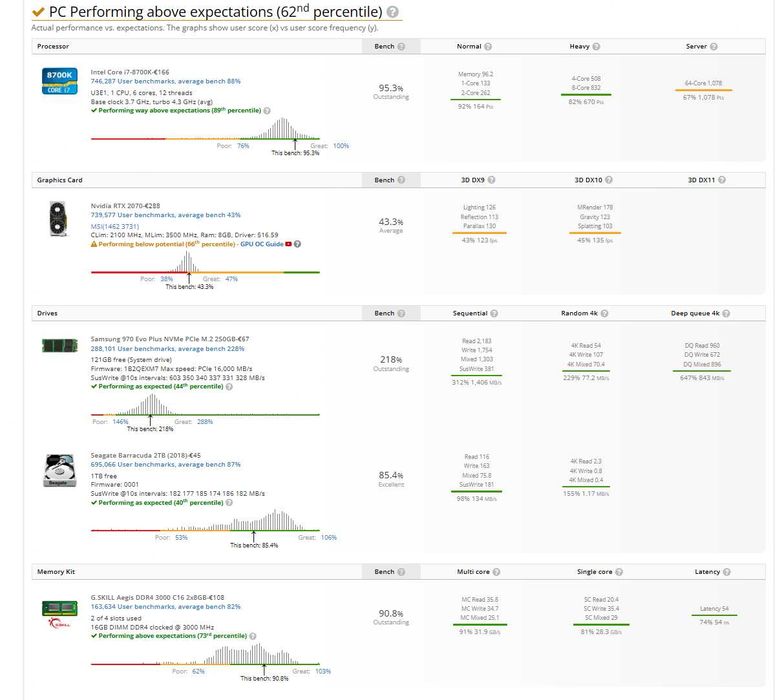Open the GPU OC Guide link

click(x=262, y=244)
